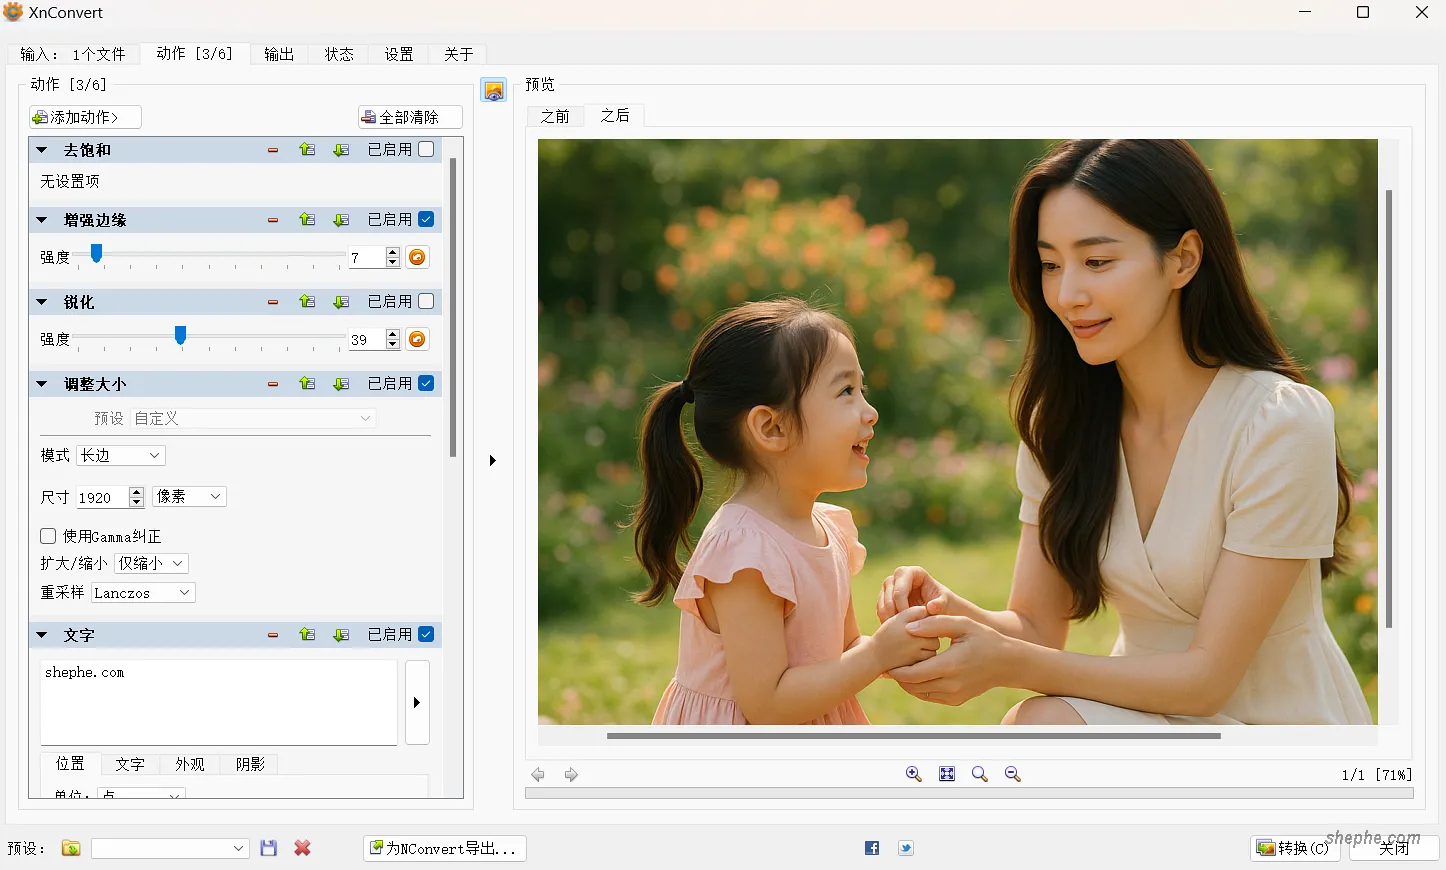This screenshot has height=870, width=1446.
Task: Save the current preset
Action: 268,847
